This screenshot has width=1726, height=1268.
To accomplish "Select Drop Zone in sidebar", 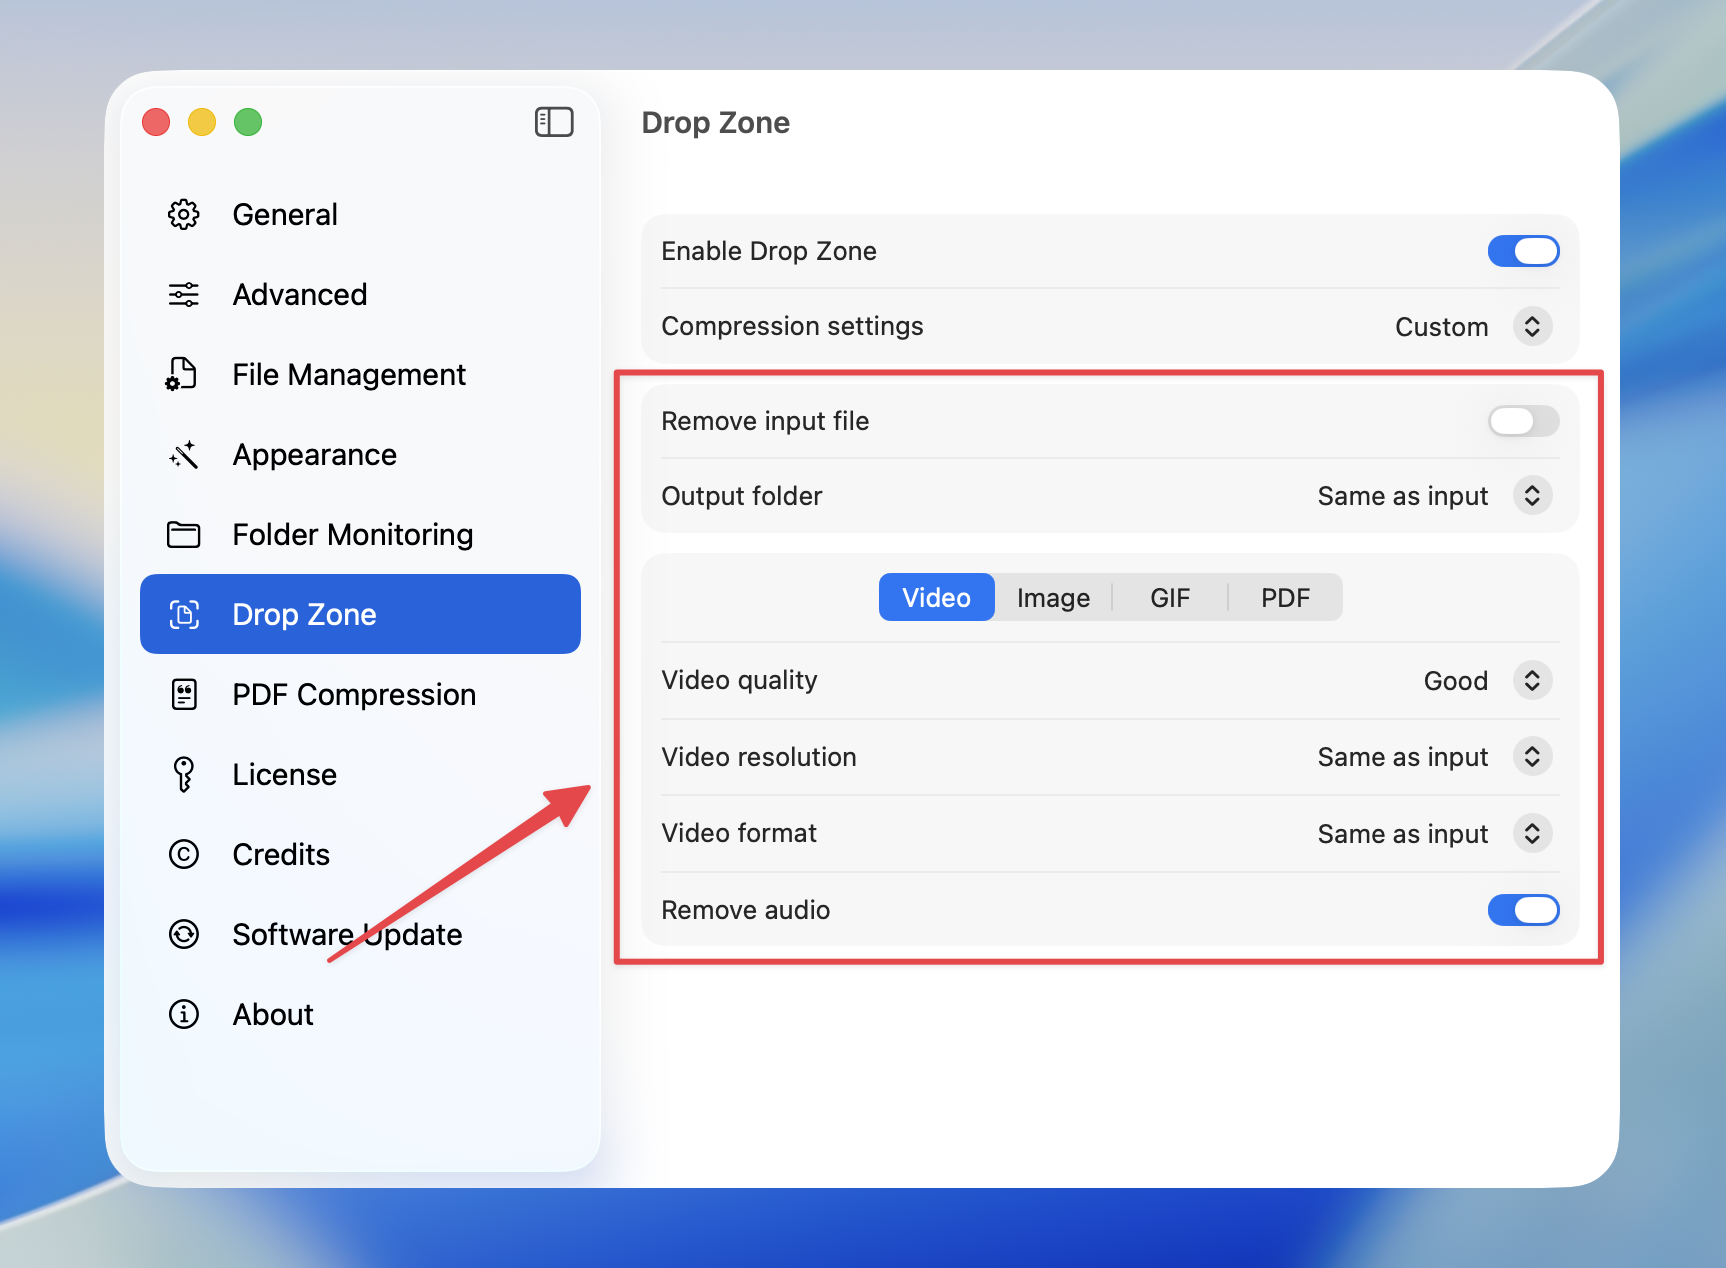I will [x=360, y=614].
